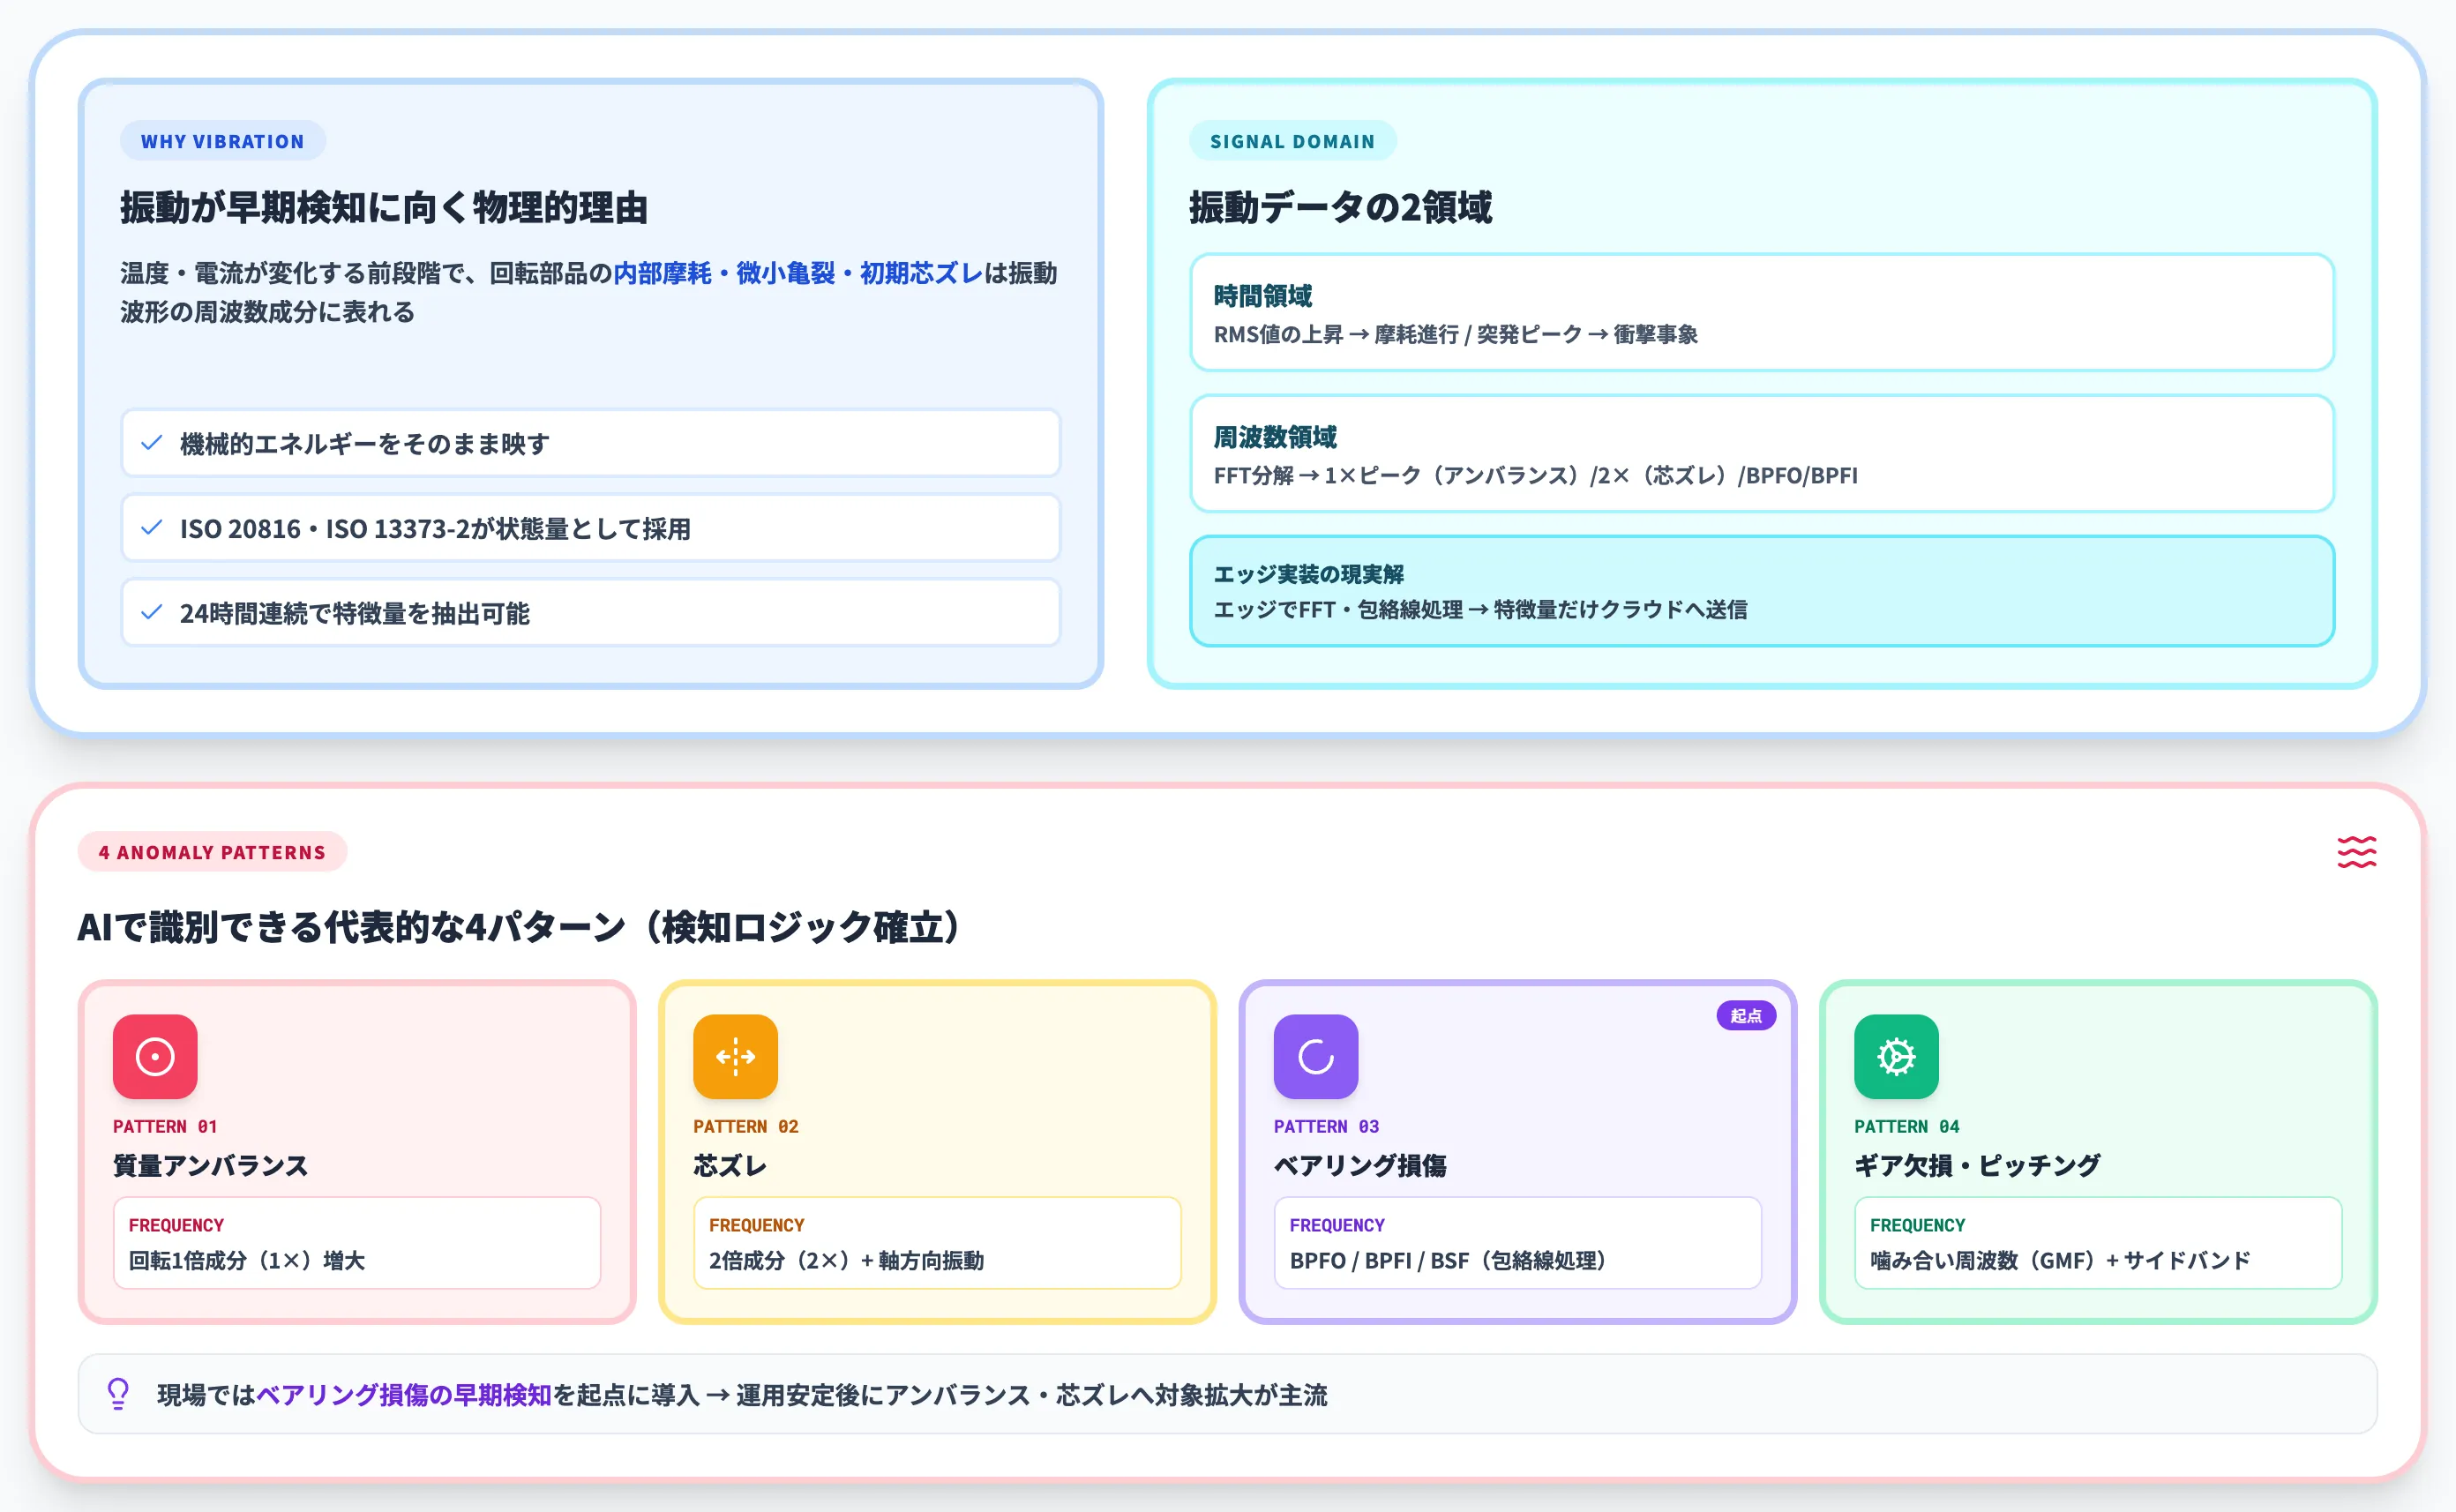The height and width of the screenshot is (1512, 2456).
Task: Click the RMS値の上昇 → 摩耗進行 description
Action: (1455, 334)
